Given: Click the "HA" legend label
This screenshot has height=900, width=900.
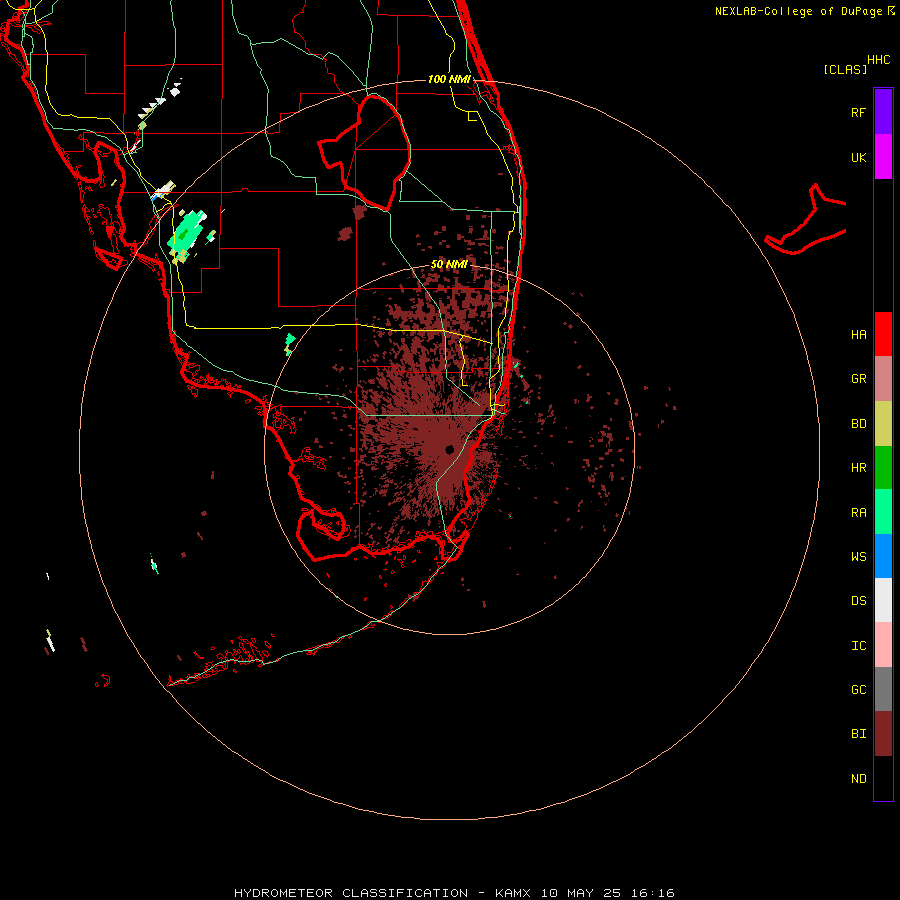Looking at the screenshot, I should click(858, 334).
